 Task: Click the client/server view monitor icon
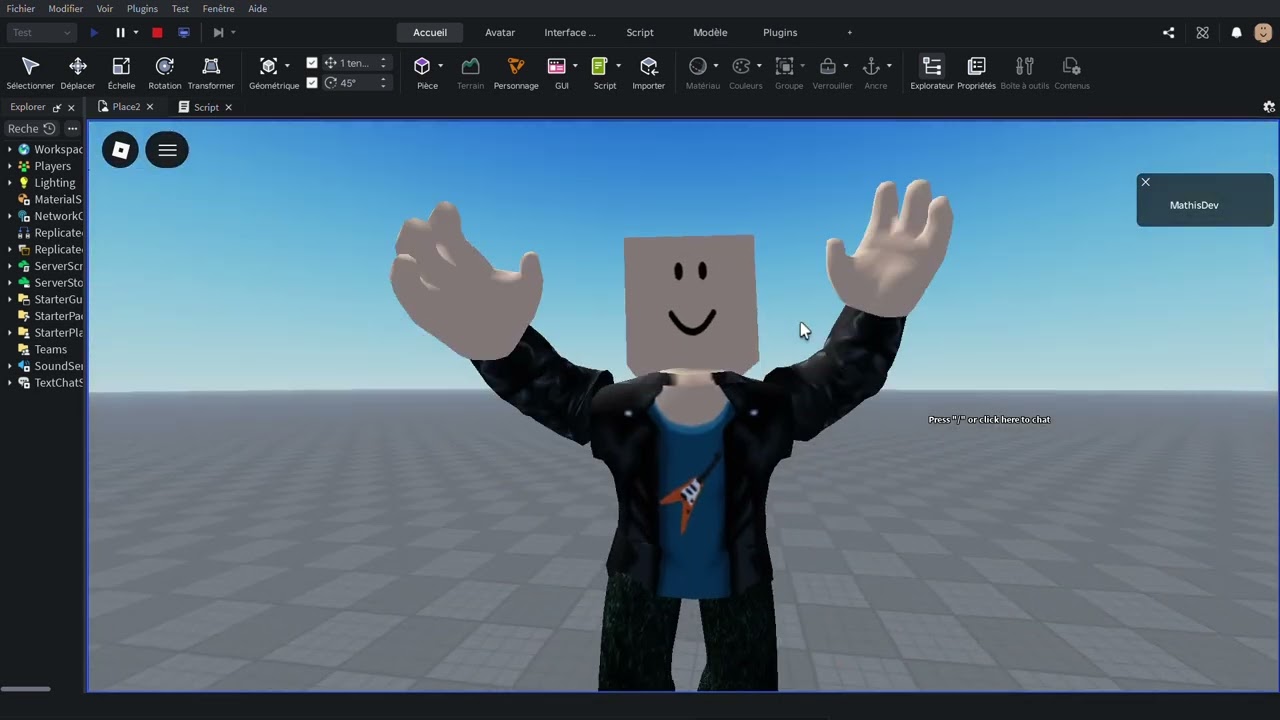point(184,32)
